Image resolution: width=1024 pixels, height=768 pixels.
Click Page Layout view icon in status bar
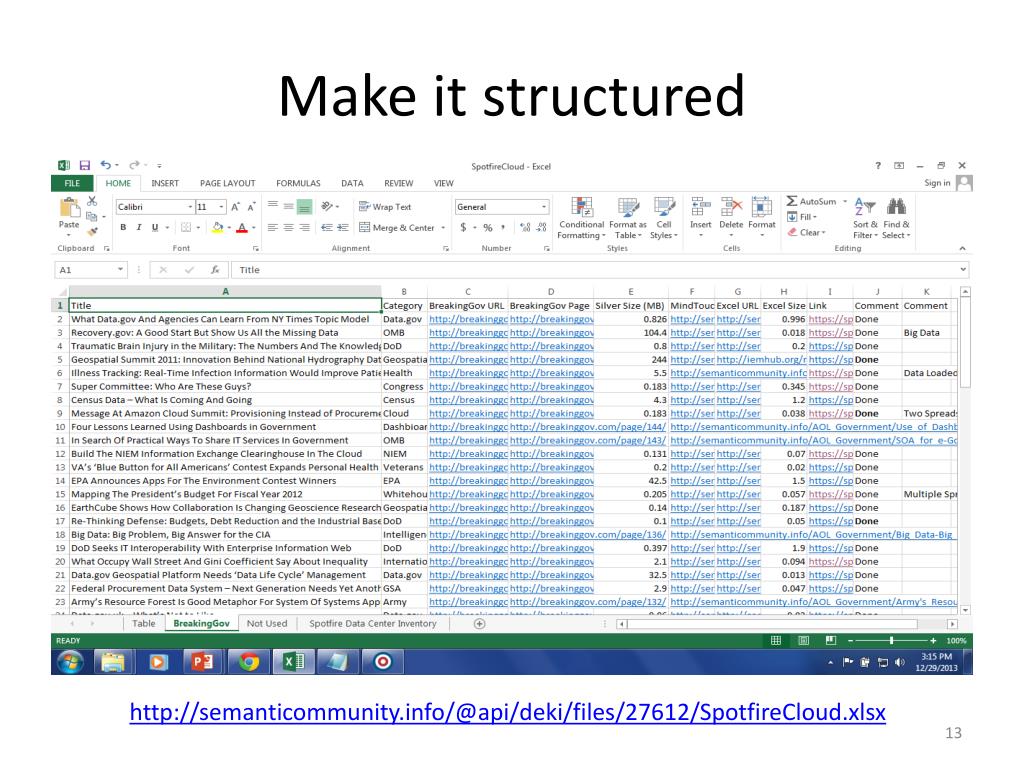point(803,641)
